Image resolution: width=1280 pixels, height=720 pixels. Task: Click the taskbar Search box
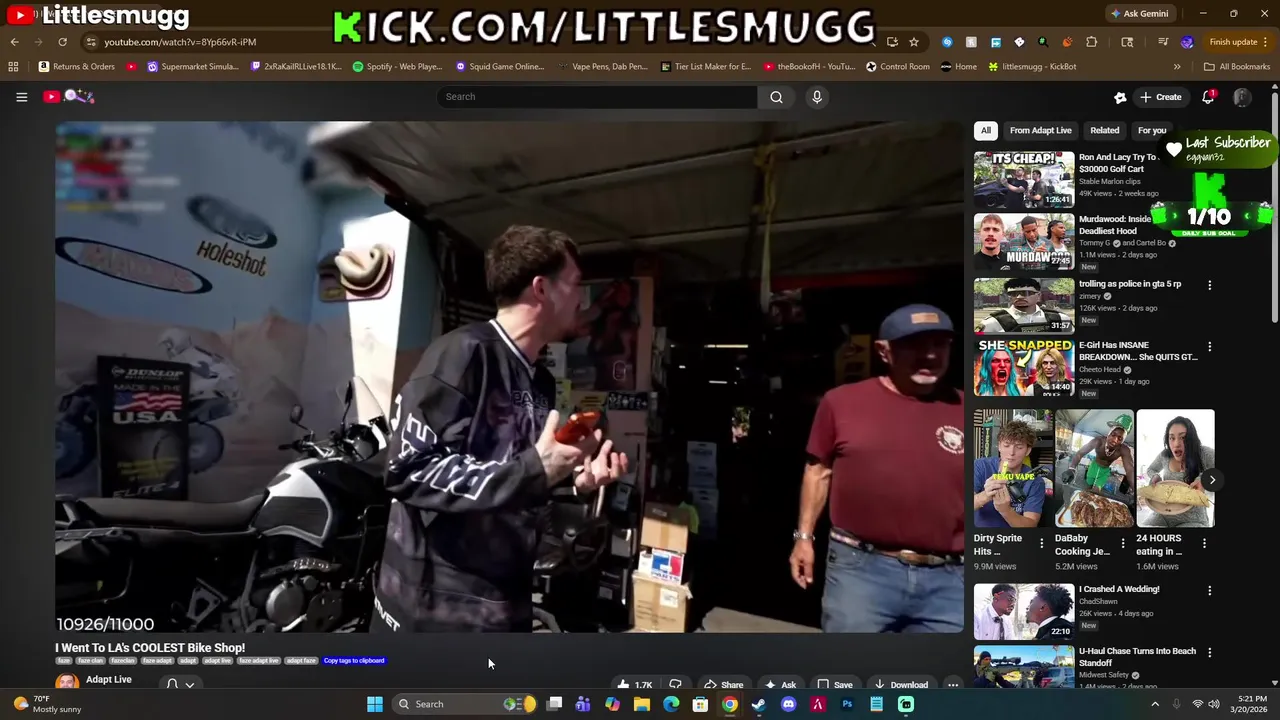coord(465,704)
